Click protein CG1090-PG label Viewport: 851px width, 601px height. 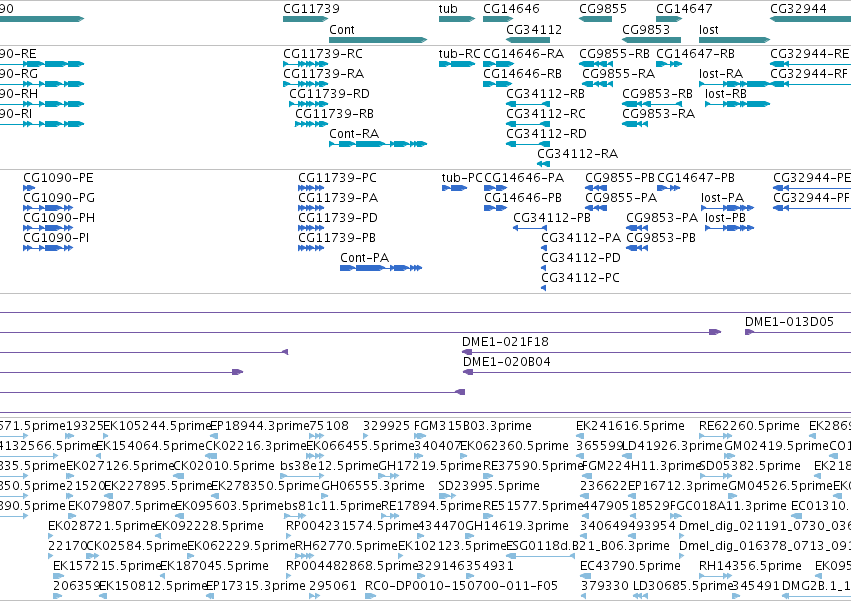(59, 198)
